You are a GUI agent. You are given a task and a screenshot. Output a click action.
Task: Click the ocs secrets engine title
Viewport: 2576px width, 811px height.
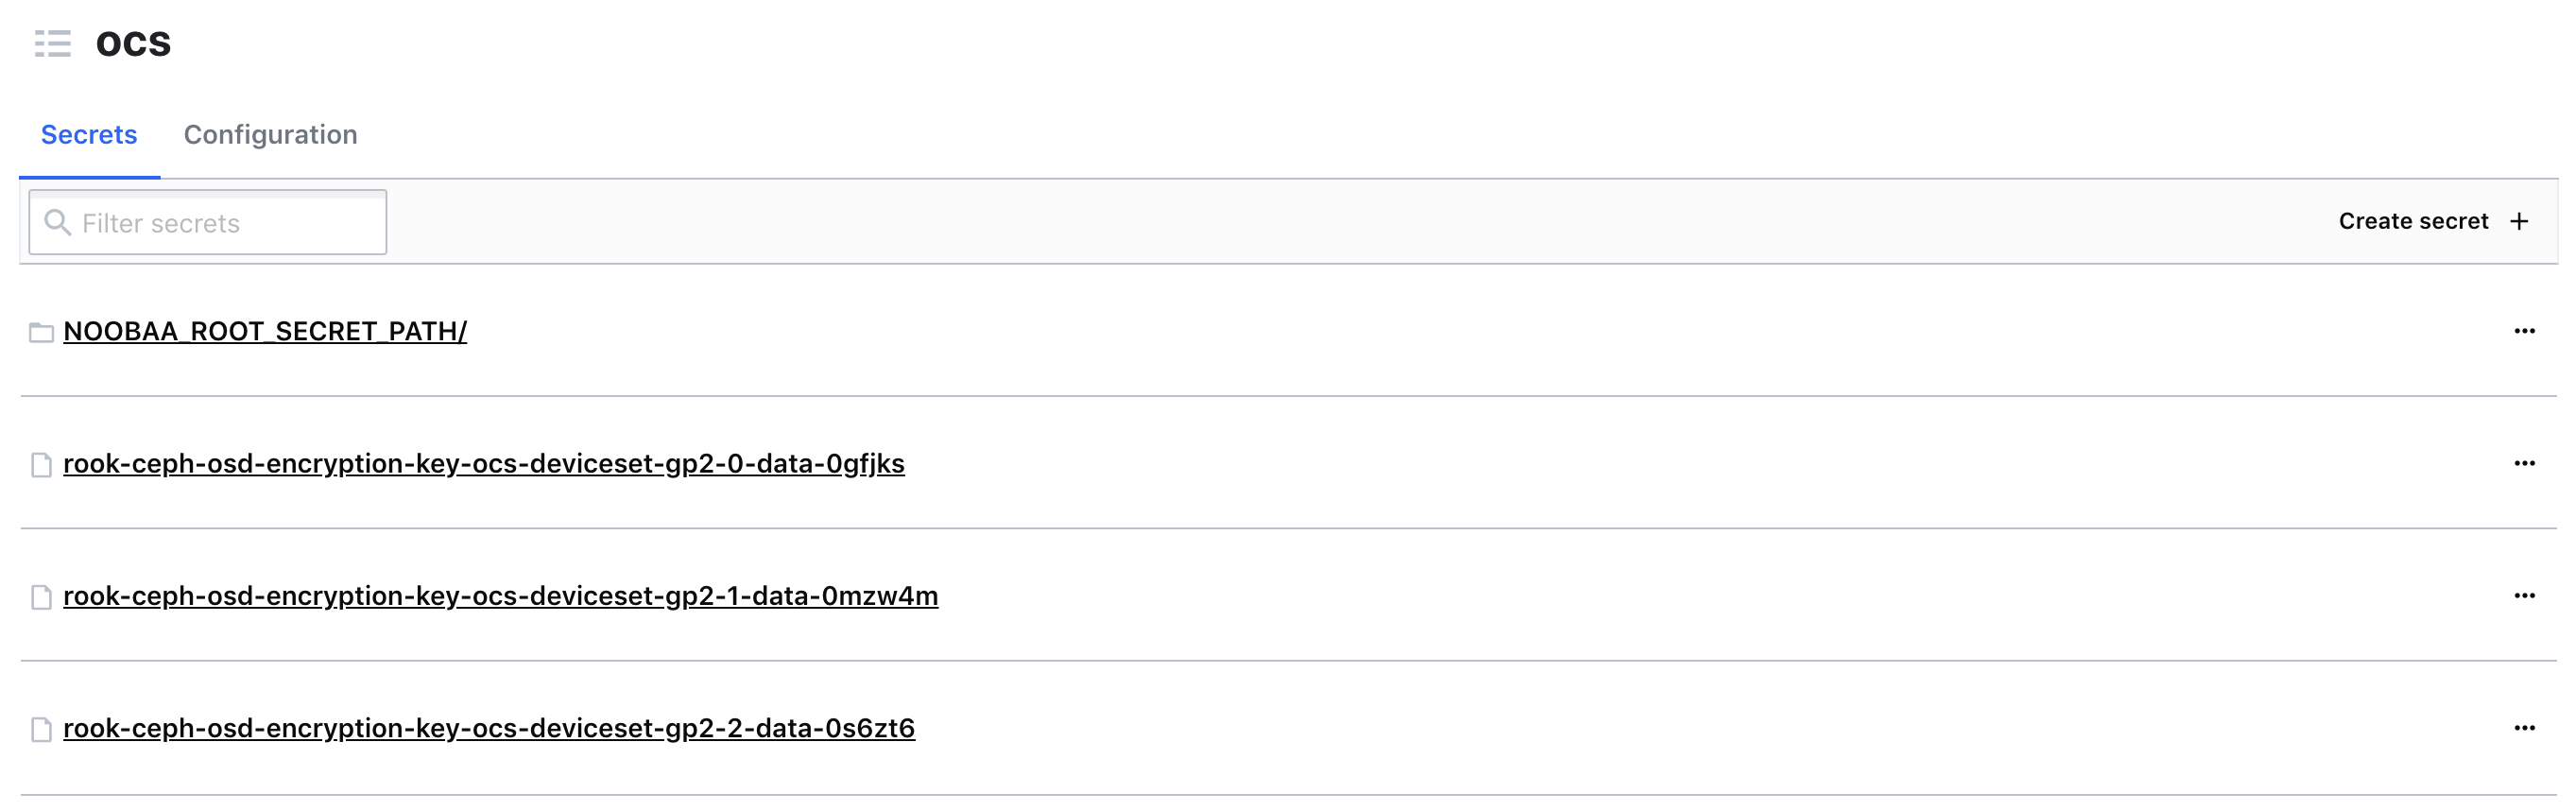pos(134,44)
